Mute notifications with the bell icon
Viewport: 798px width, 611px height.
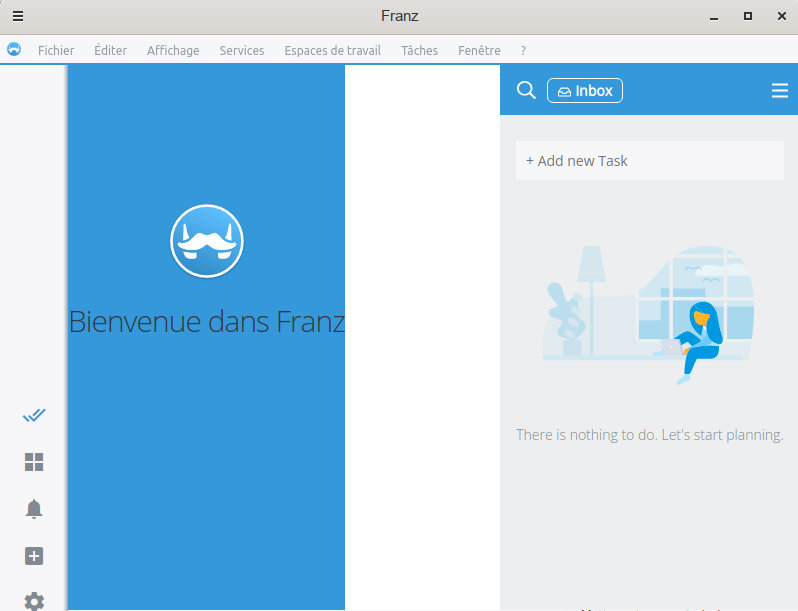pos(34,509)
